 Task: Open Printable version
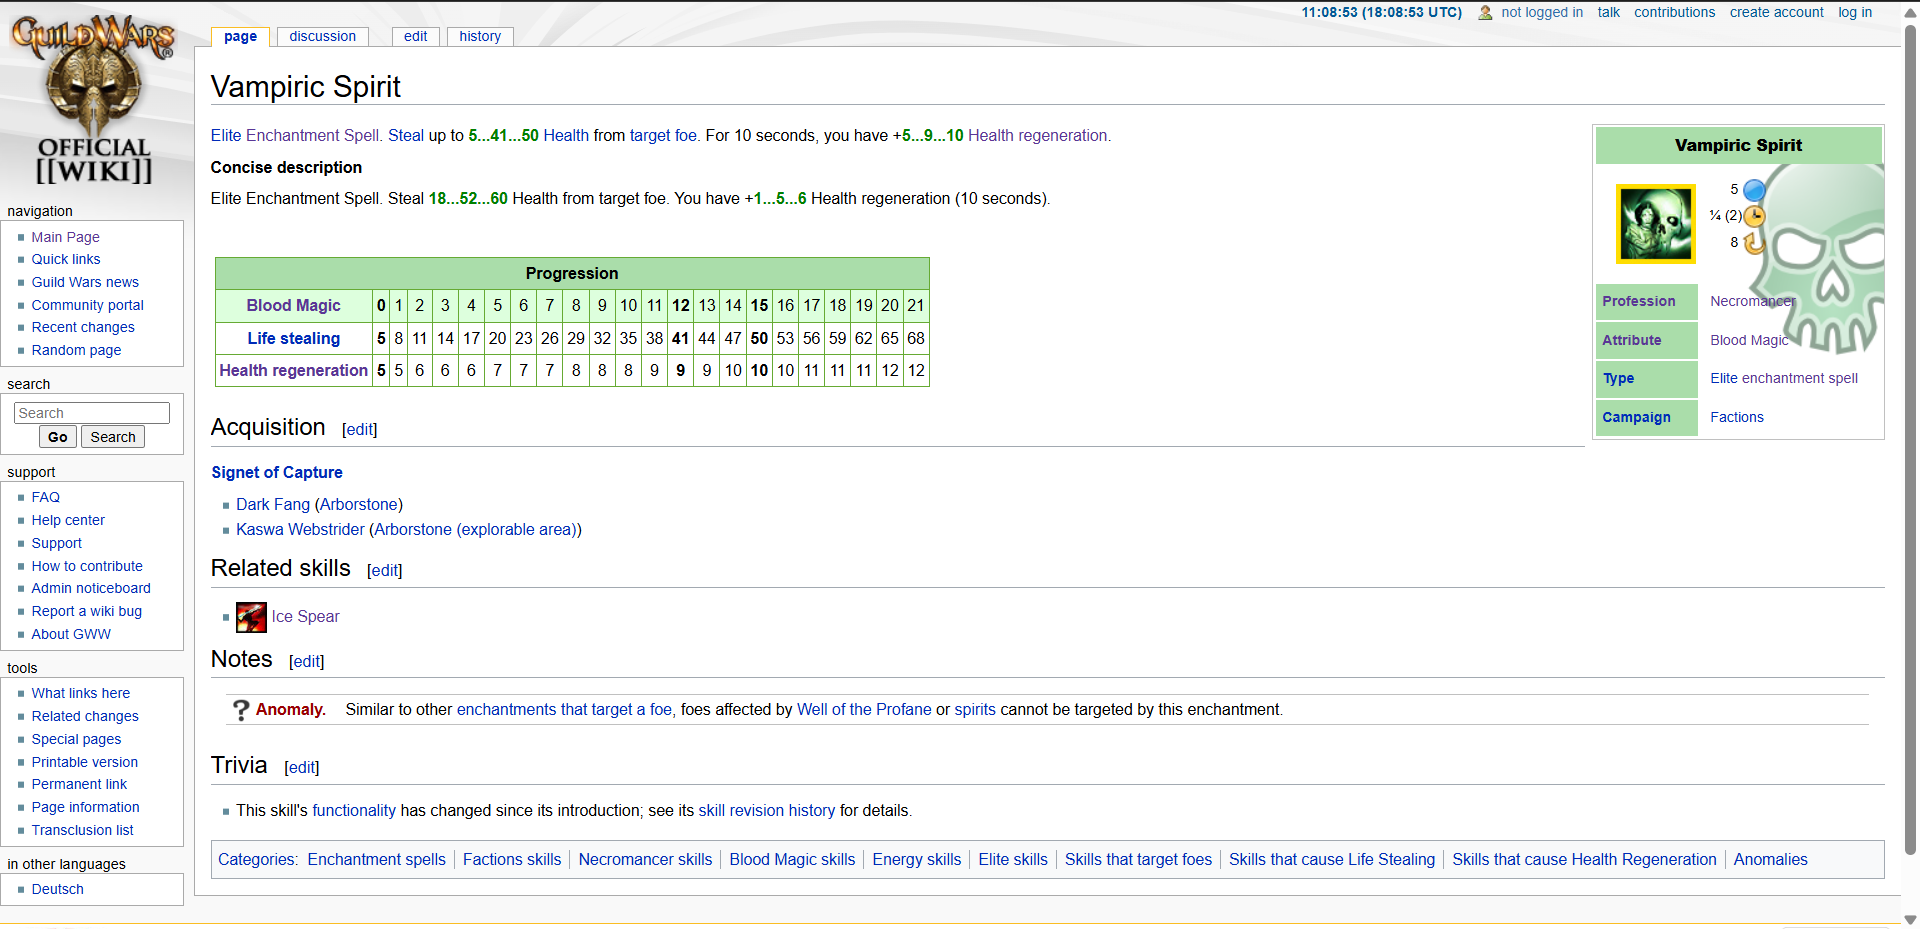tap(84, 762)
